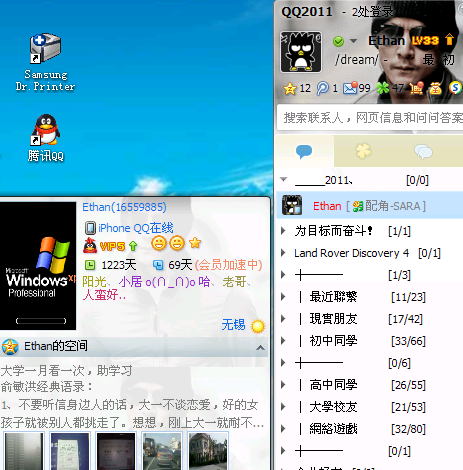463x470 pixels.
Task: Open the house building photo thumbnail
Action: tap(208, 451)
